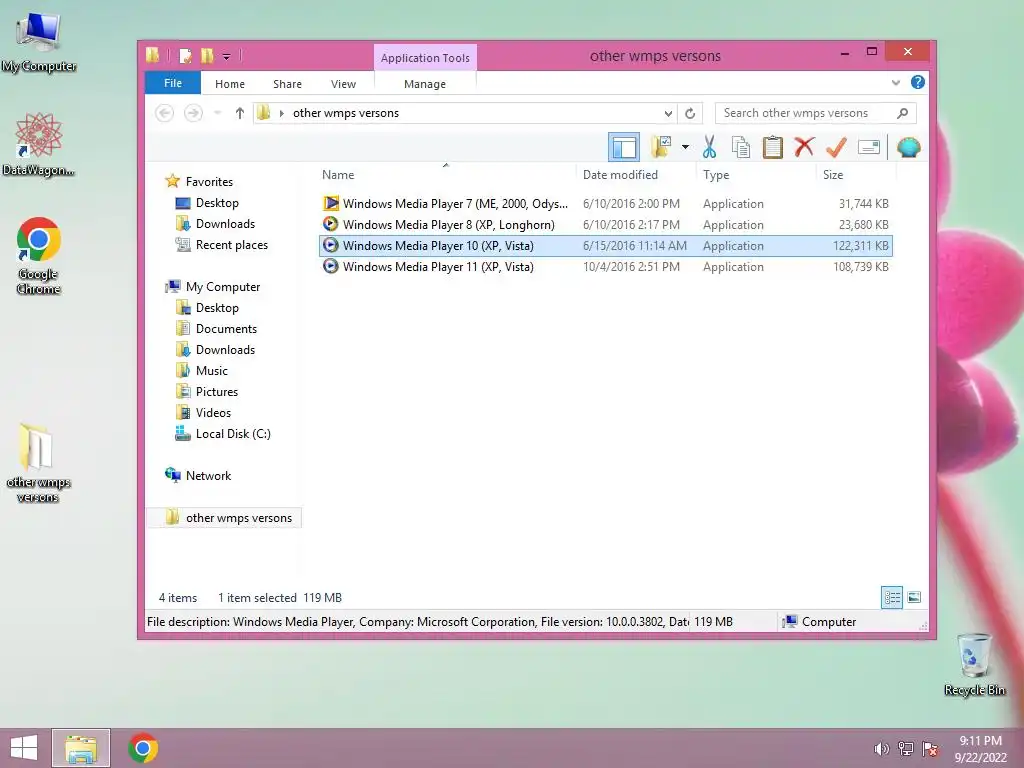Screen dimensions: 1024x768
Task: Select the Application Tools contextual tab
Action: point(425,57)
